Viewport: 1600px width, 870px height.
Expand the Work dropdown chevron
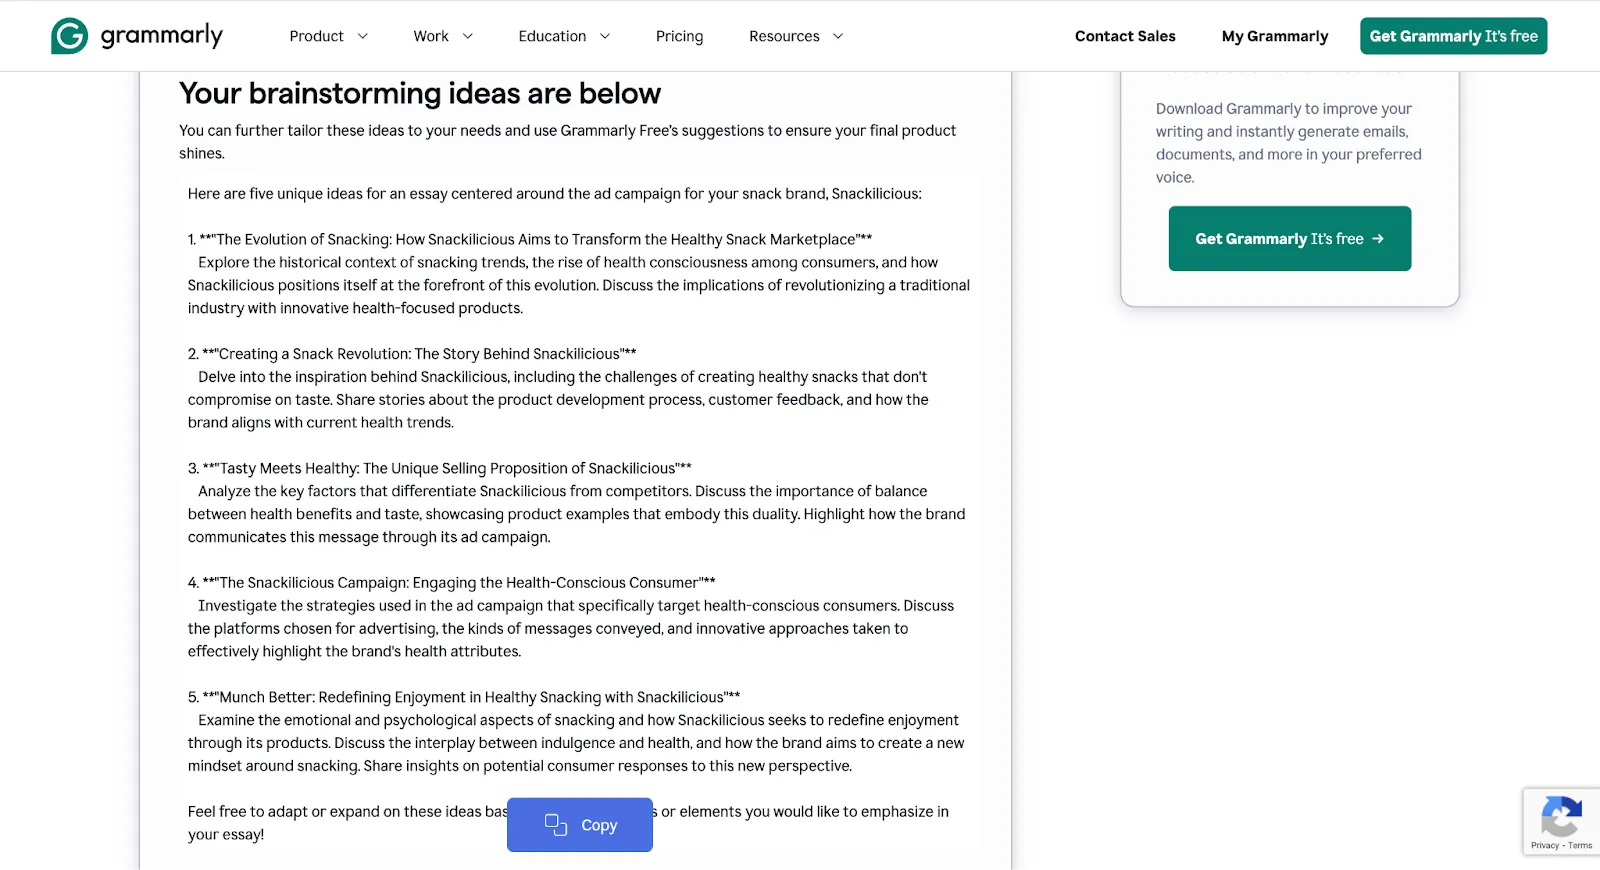(x=467, y=36)
